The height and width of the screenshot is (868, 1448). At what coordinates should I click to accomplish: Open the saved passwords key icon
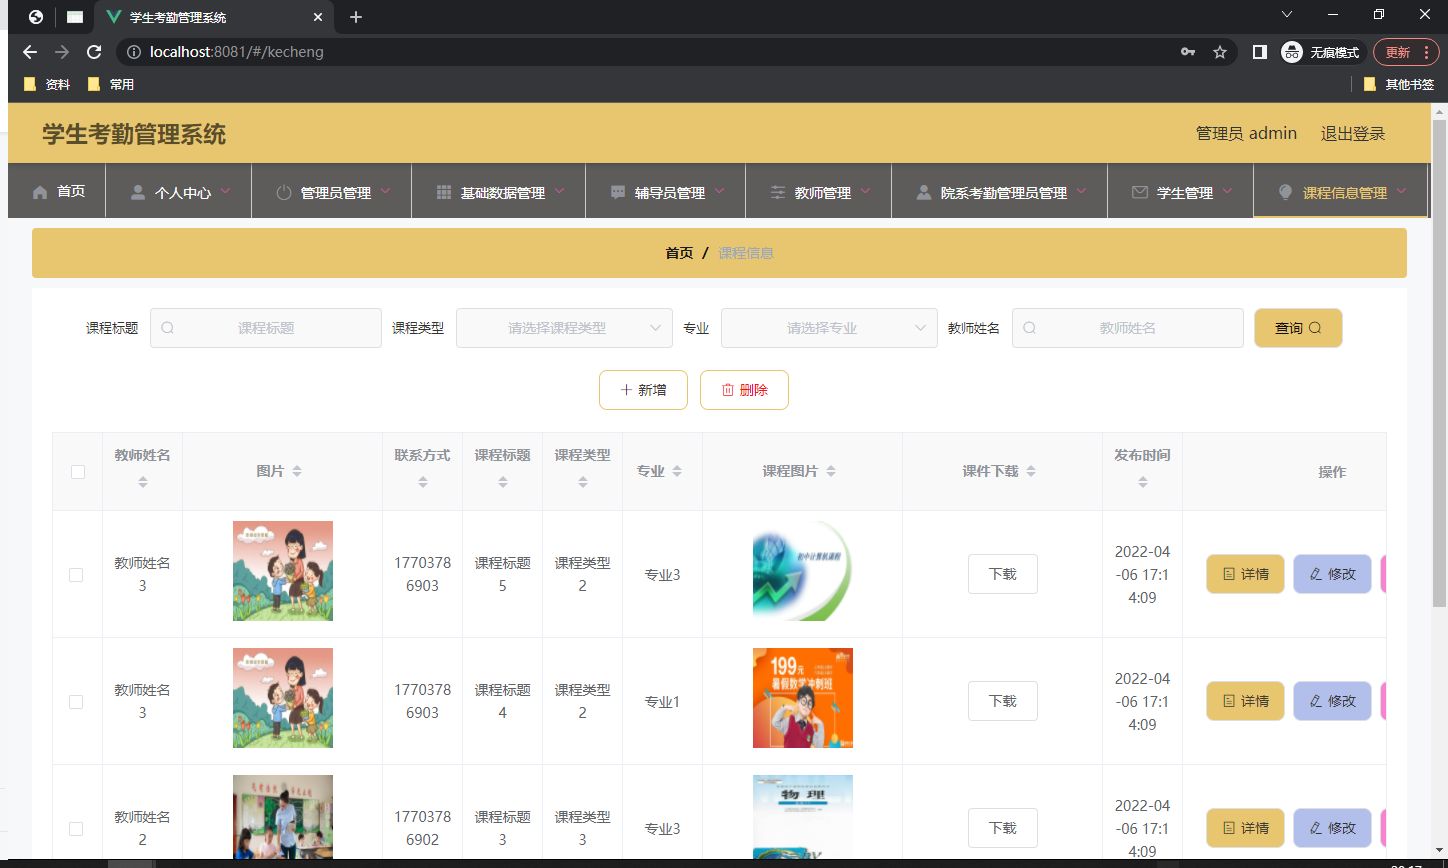tap(1188, 52)
